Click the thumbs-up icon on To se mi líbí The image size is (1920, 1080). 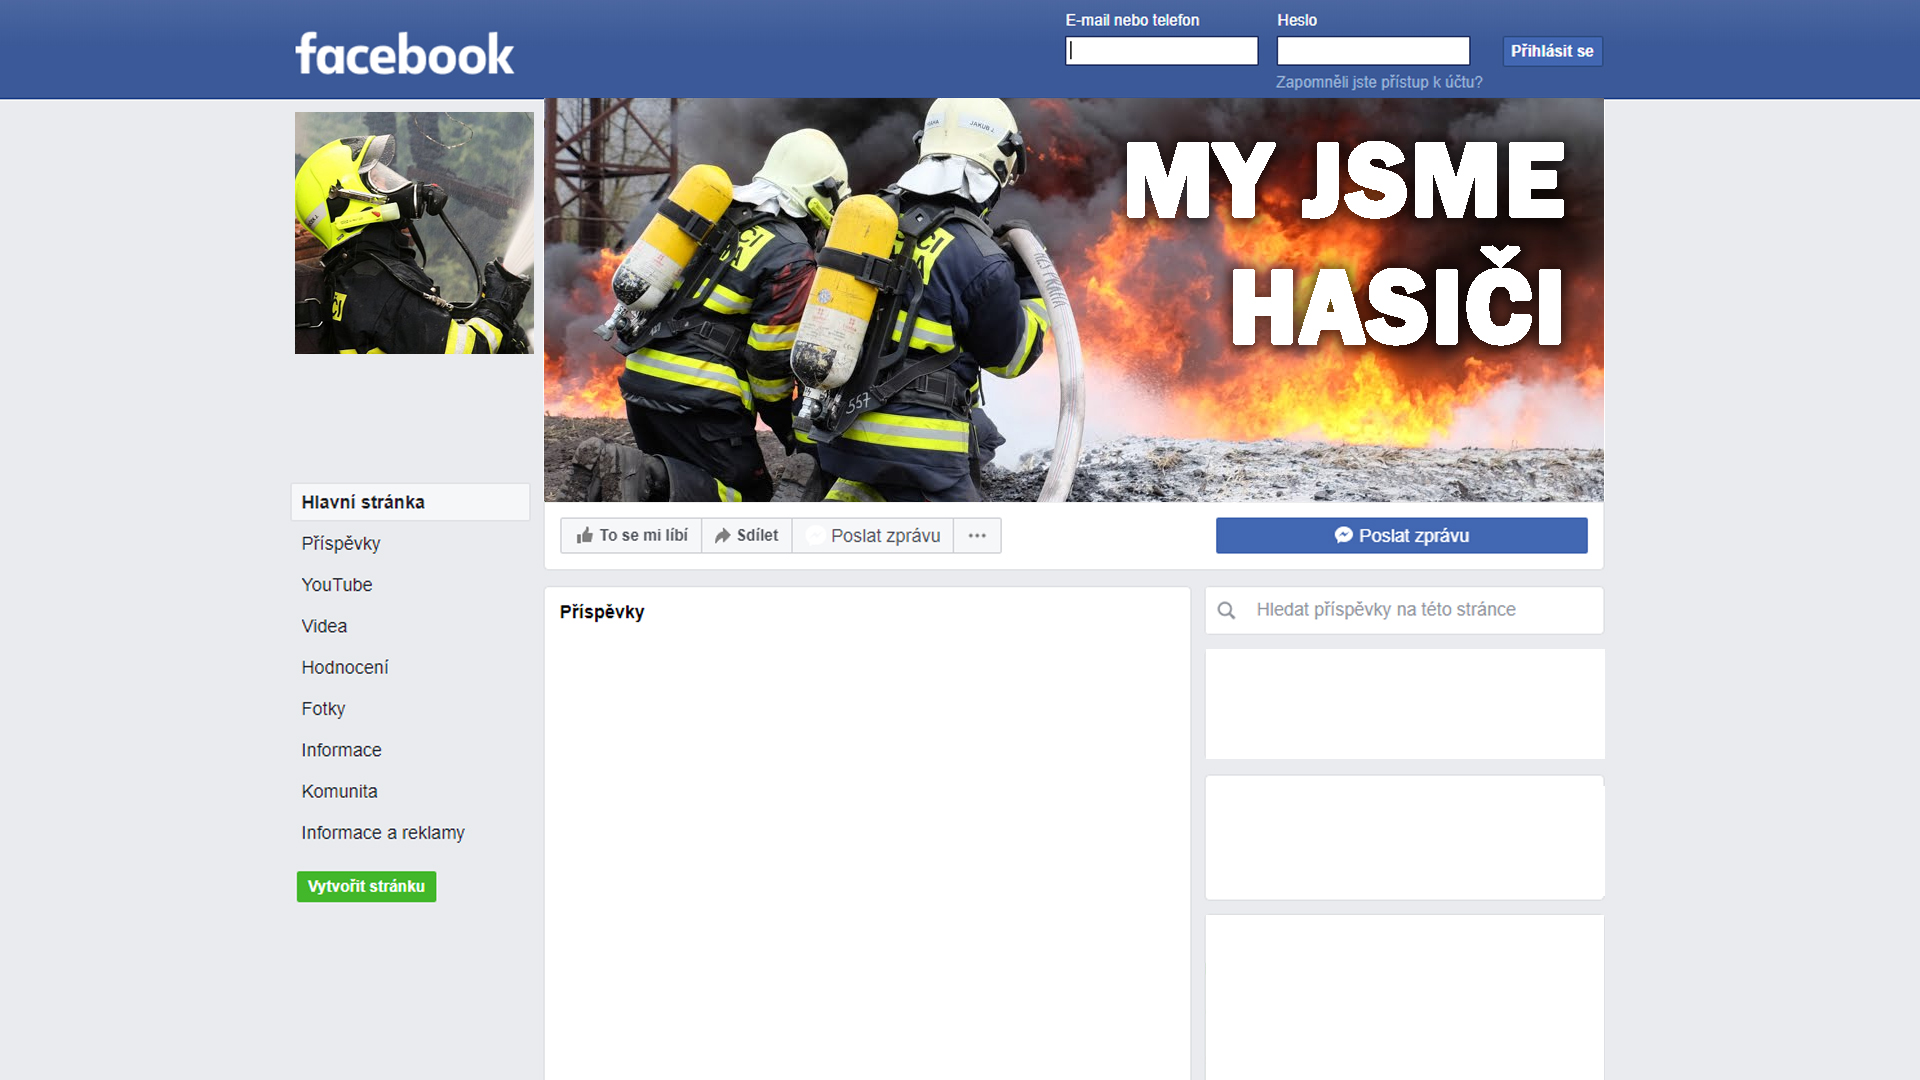[x=585, y=536]
